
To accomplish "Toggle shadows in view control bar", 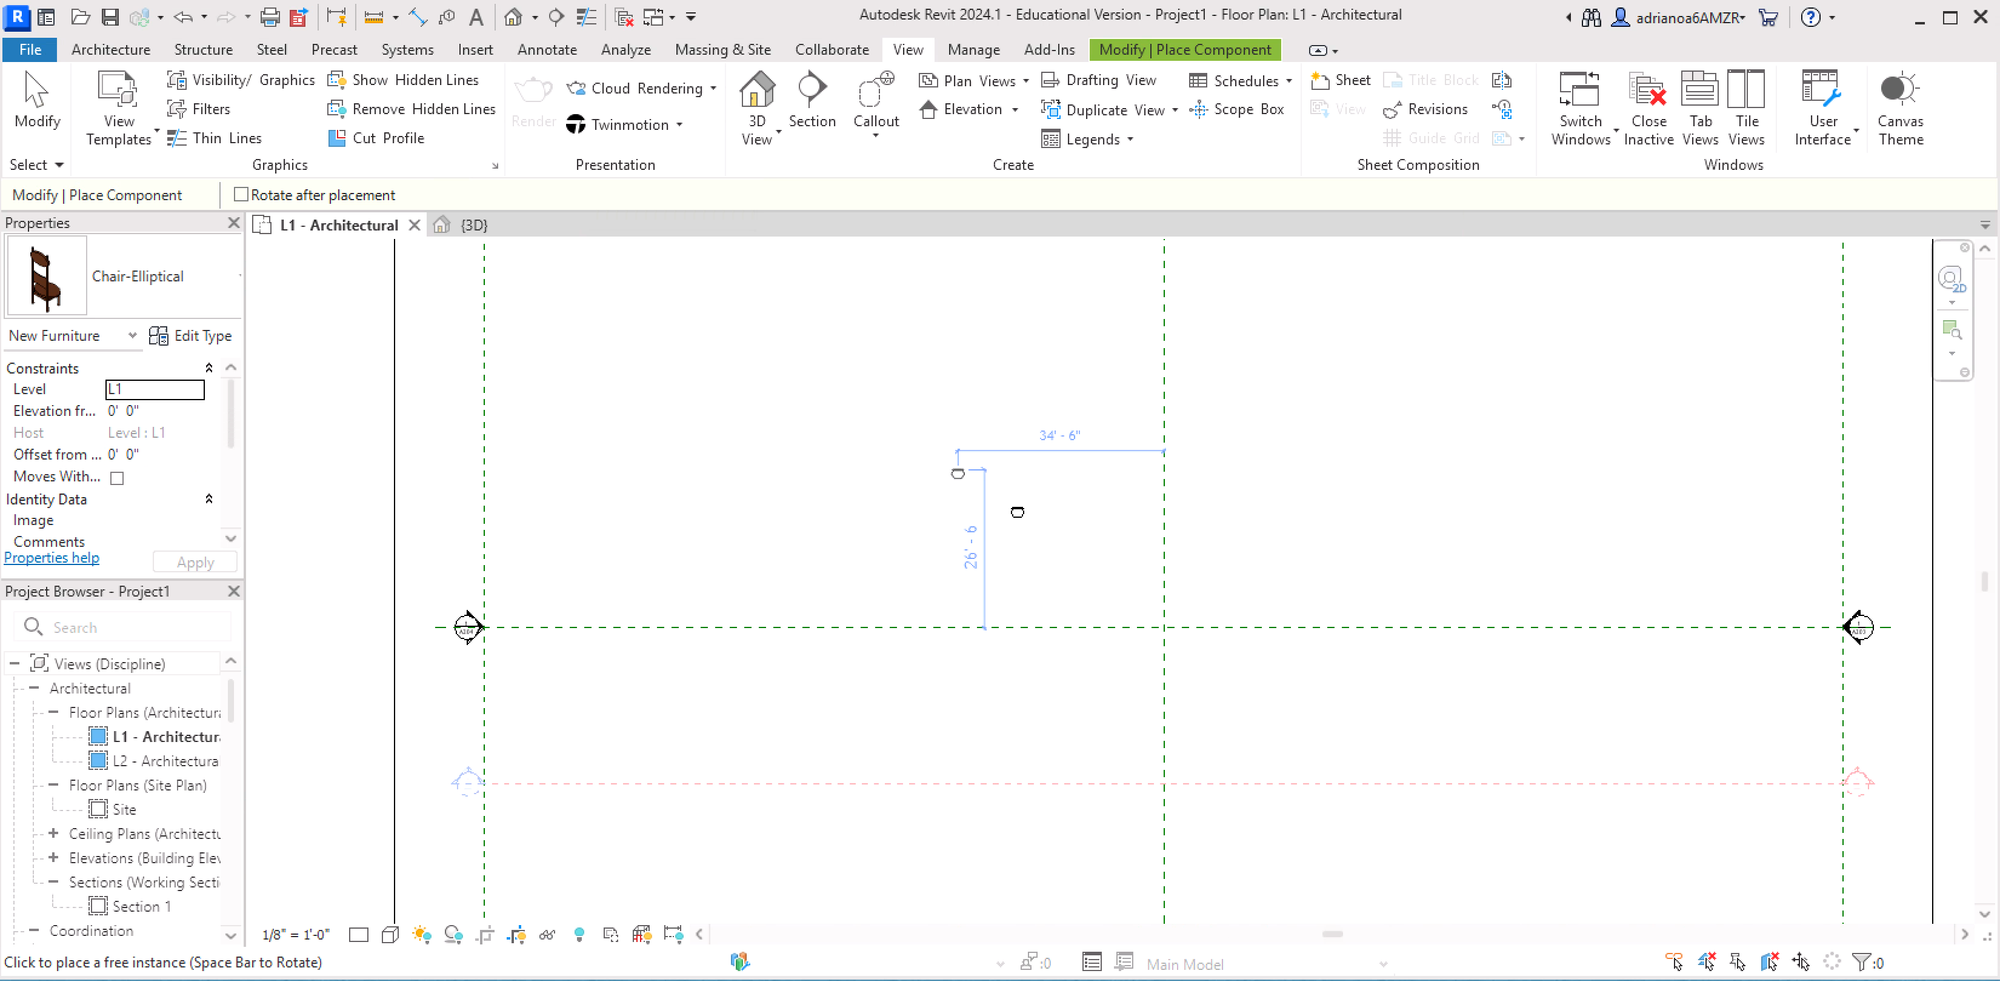I will click(x=453, y=935).
